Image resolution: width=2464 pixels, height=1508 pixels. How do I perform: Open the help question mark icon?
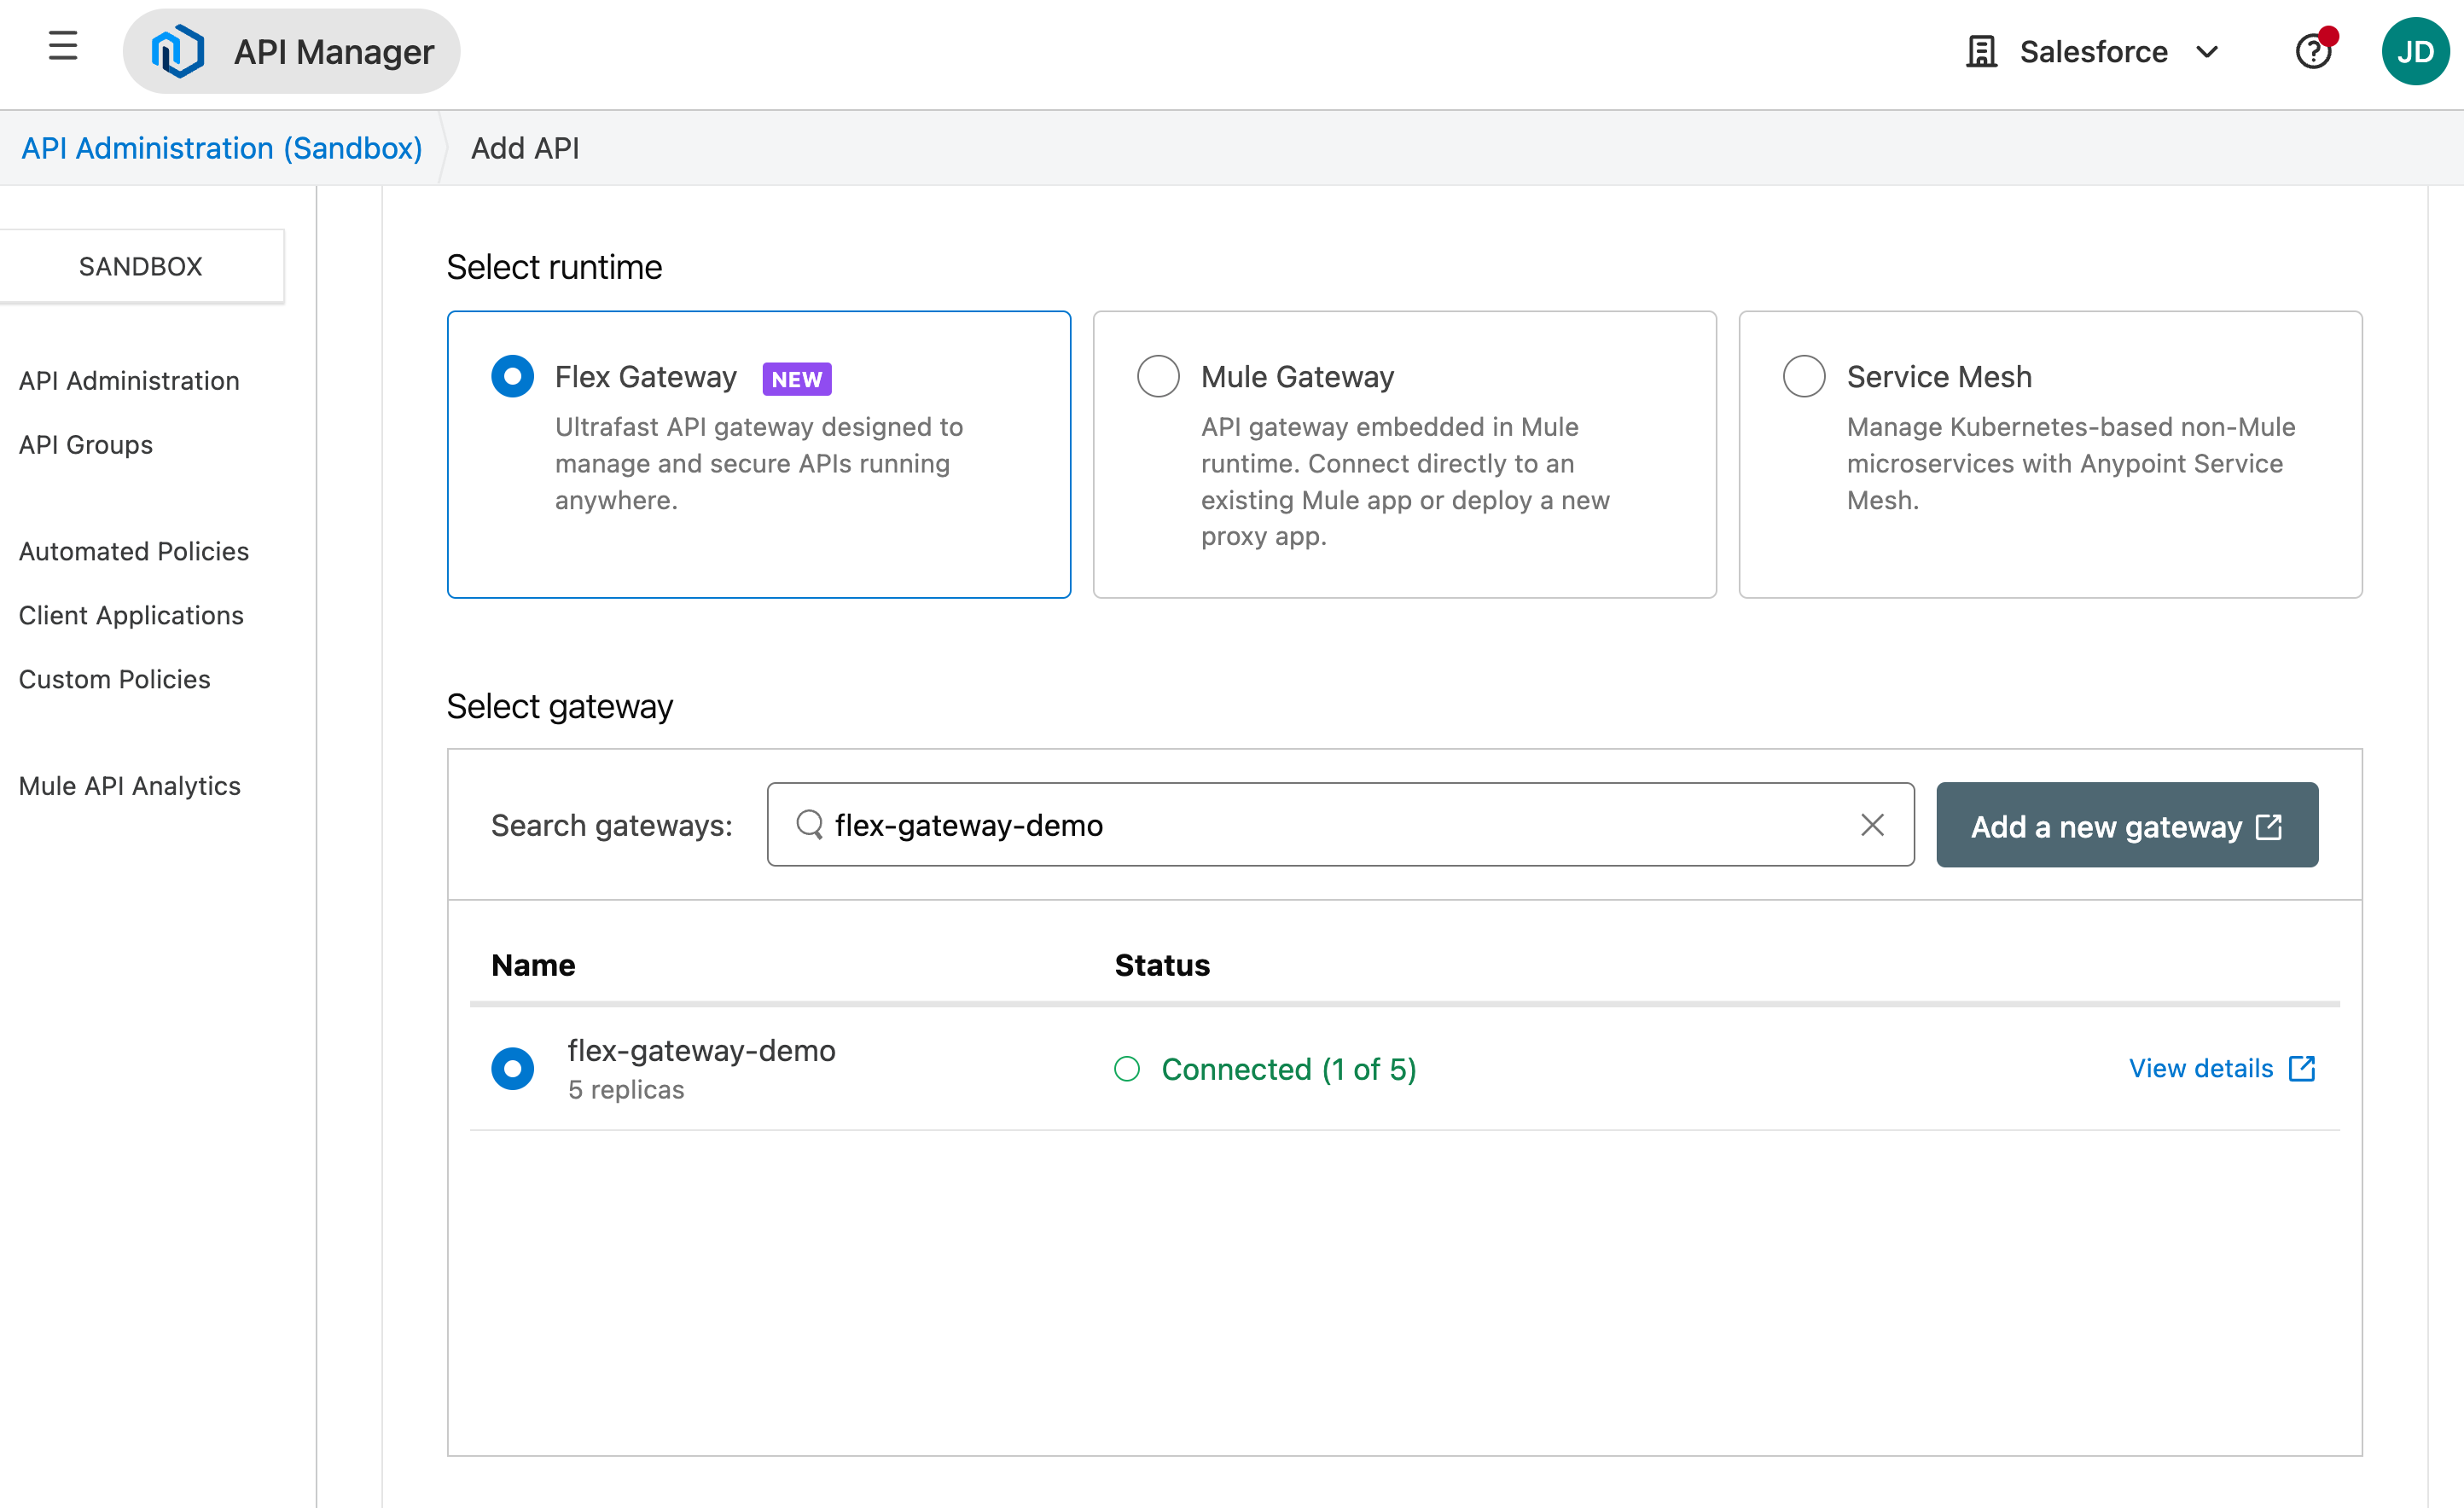[2313, 51]
